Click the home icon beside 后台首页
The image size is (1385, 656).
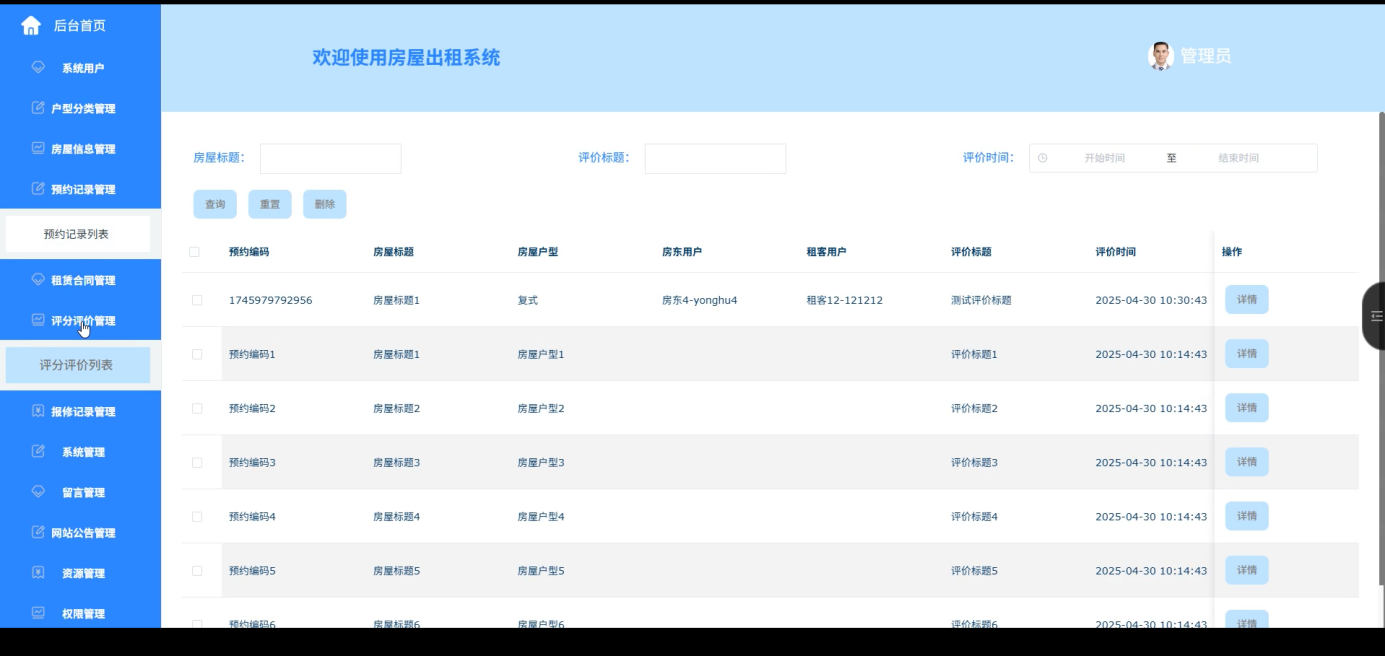31,26
